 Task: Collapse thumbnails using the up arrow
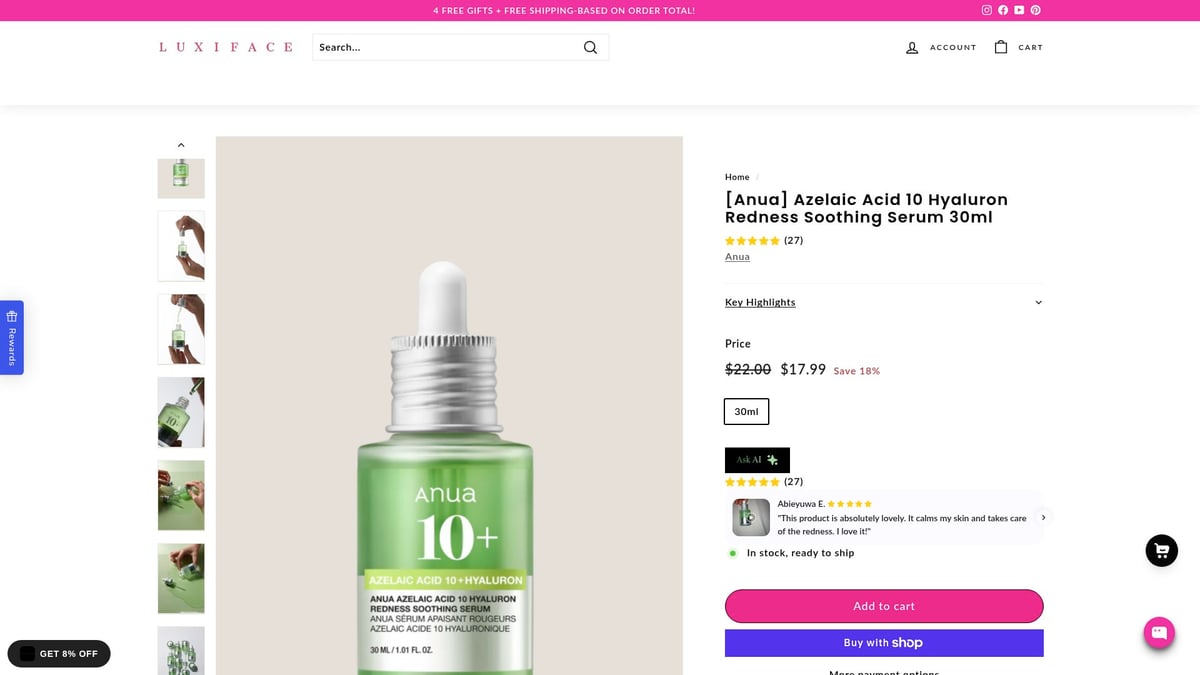tap(181, 144)
